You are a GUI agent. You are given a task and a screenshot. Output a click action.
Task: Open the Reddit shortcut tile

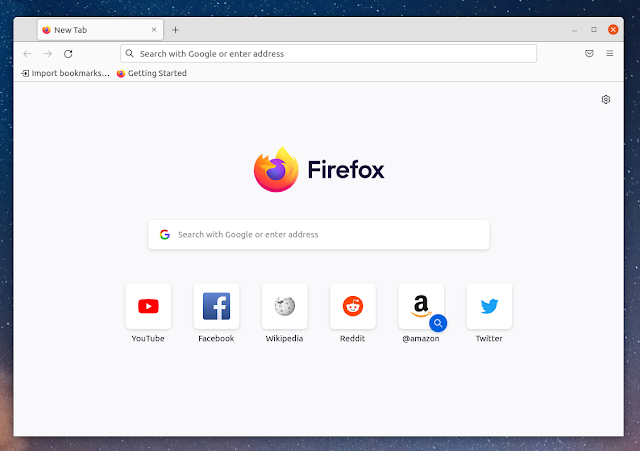coord(353,306)
